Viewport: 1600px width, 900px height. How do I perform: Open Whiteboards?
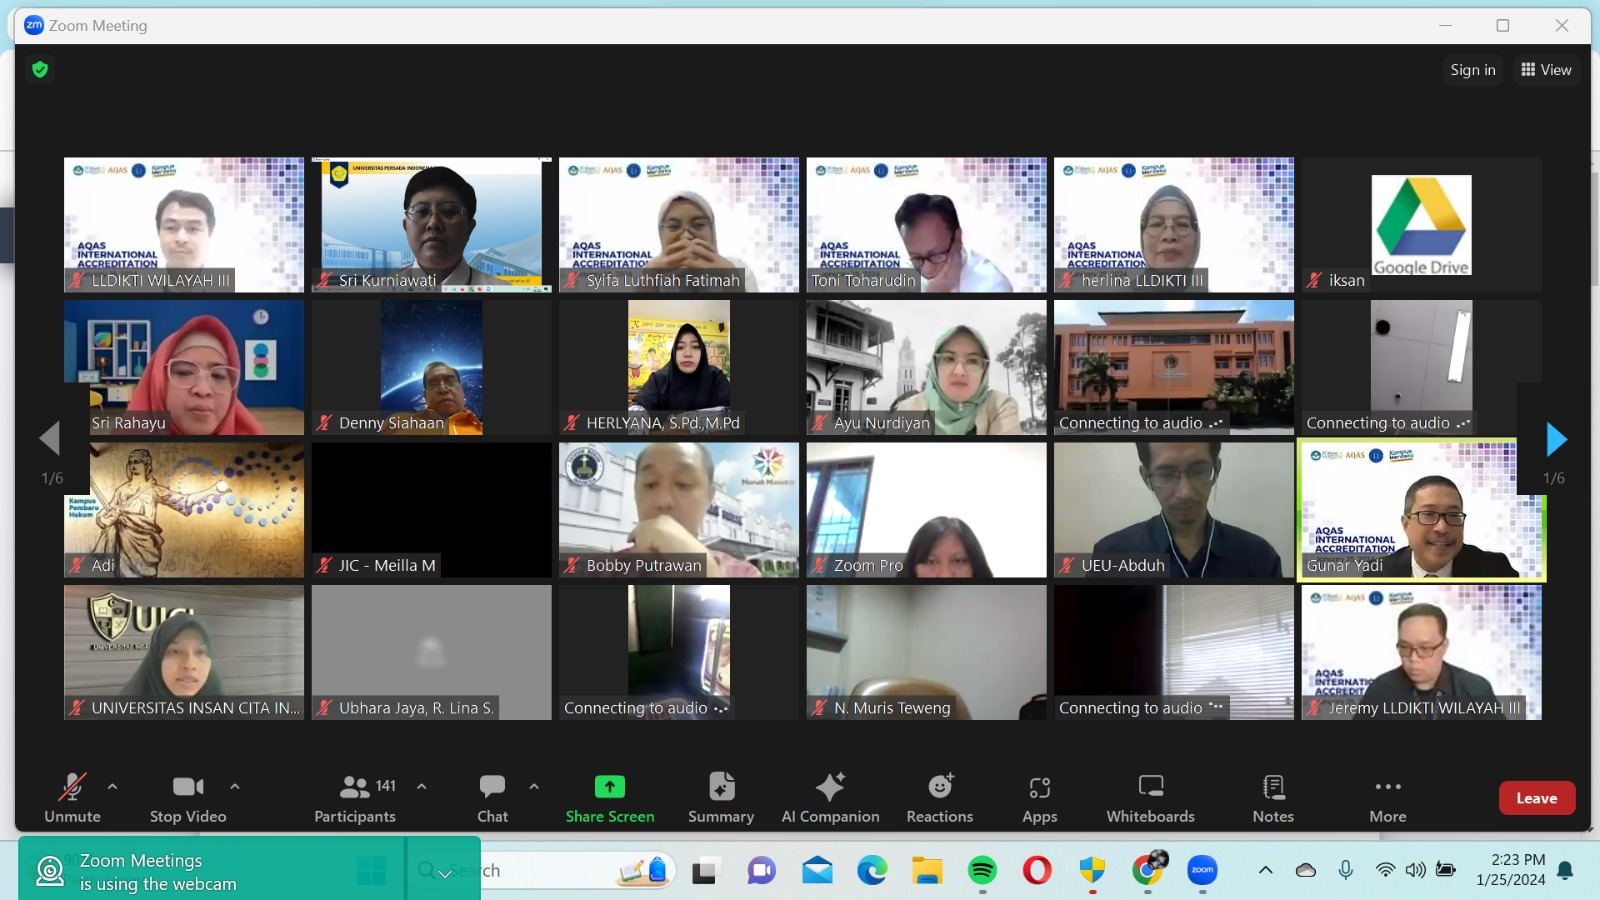pyautogui.click(x=1151, y=798)
